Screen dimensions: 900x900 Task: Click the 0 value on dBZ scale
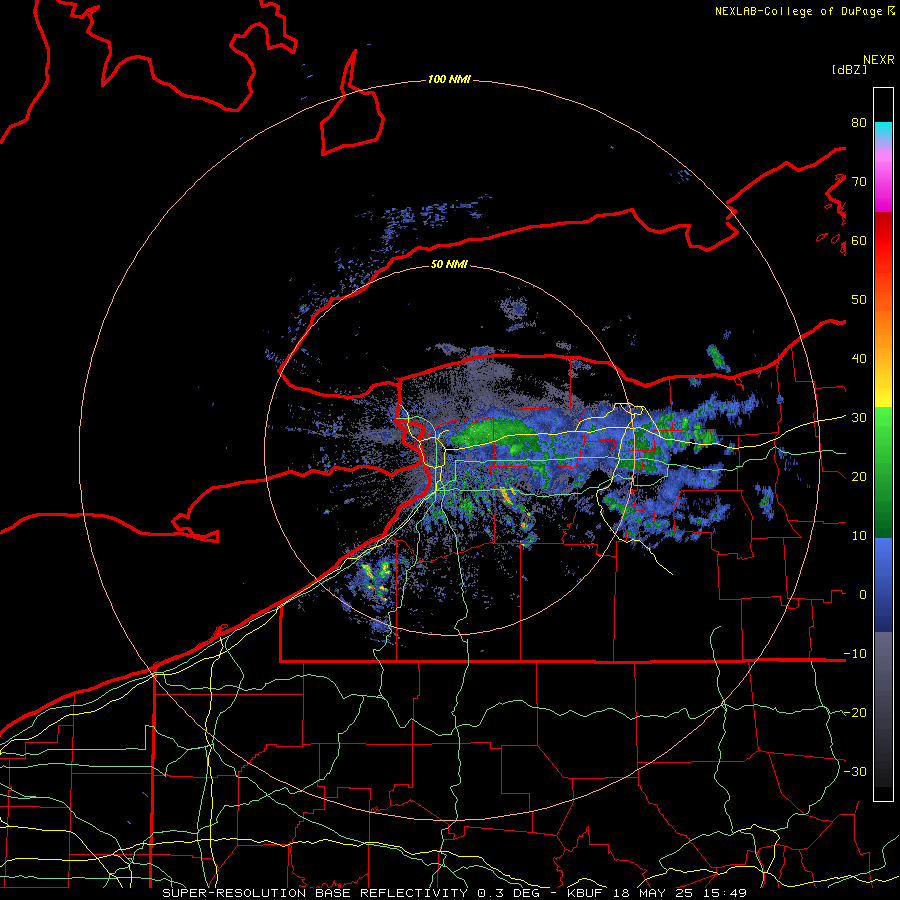point(863,595)
